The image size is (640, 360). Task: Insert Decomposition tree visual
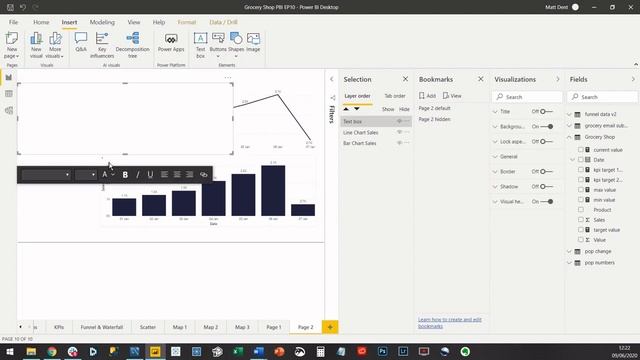pos(133,45)
